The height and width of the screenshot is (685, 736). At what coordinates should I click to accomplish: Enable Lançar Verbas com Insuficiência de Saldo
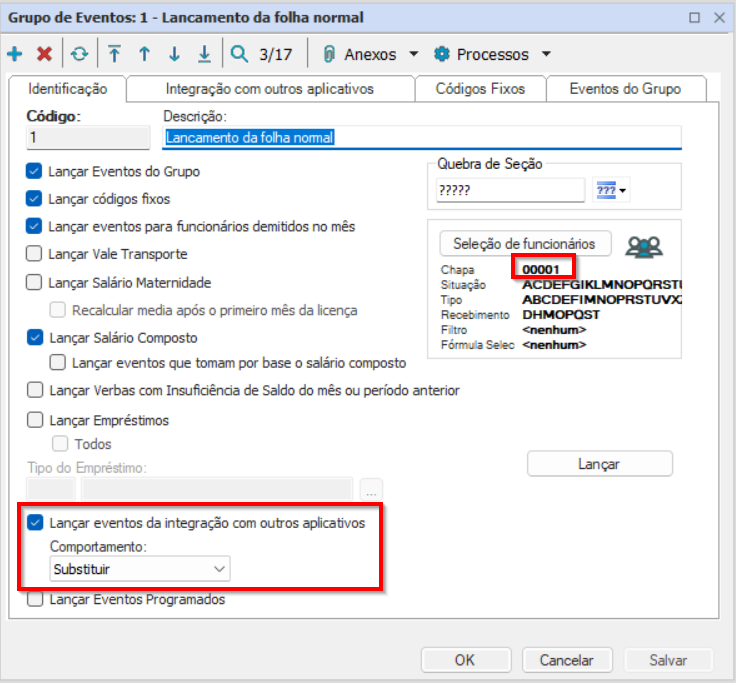pos(35,390)
